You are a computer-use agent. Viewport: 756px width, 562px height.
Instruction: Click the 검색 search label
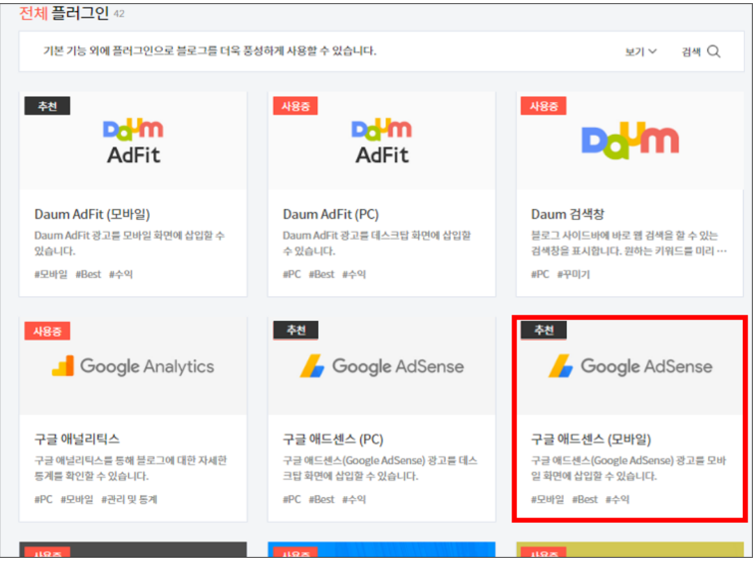click(x=691, y=52)
